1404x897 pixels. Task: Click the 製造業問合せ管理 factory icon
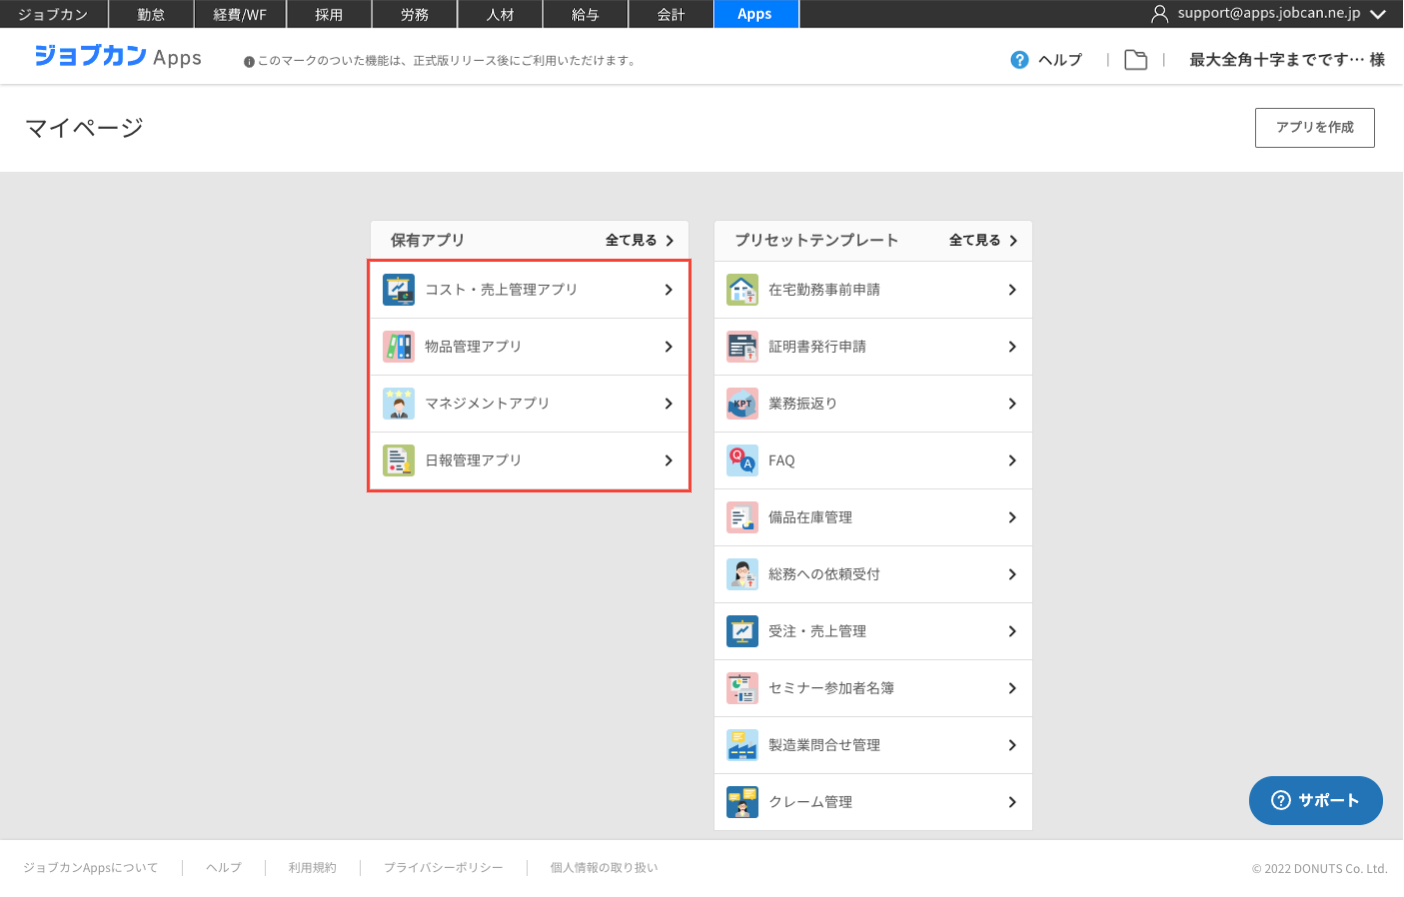point(742,746)
